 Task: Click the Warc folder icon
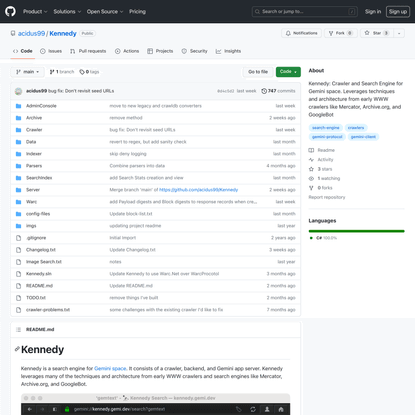19,202
